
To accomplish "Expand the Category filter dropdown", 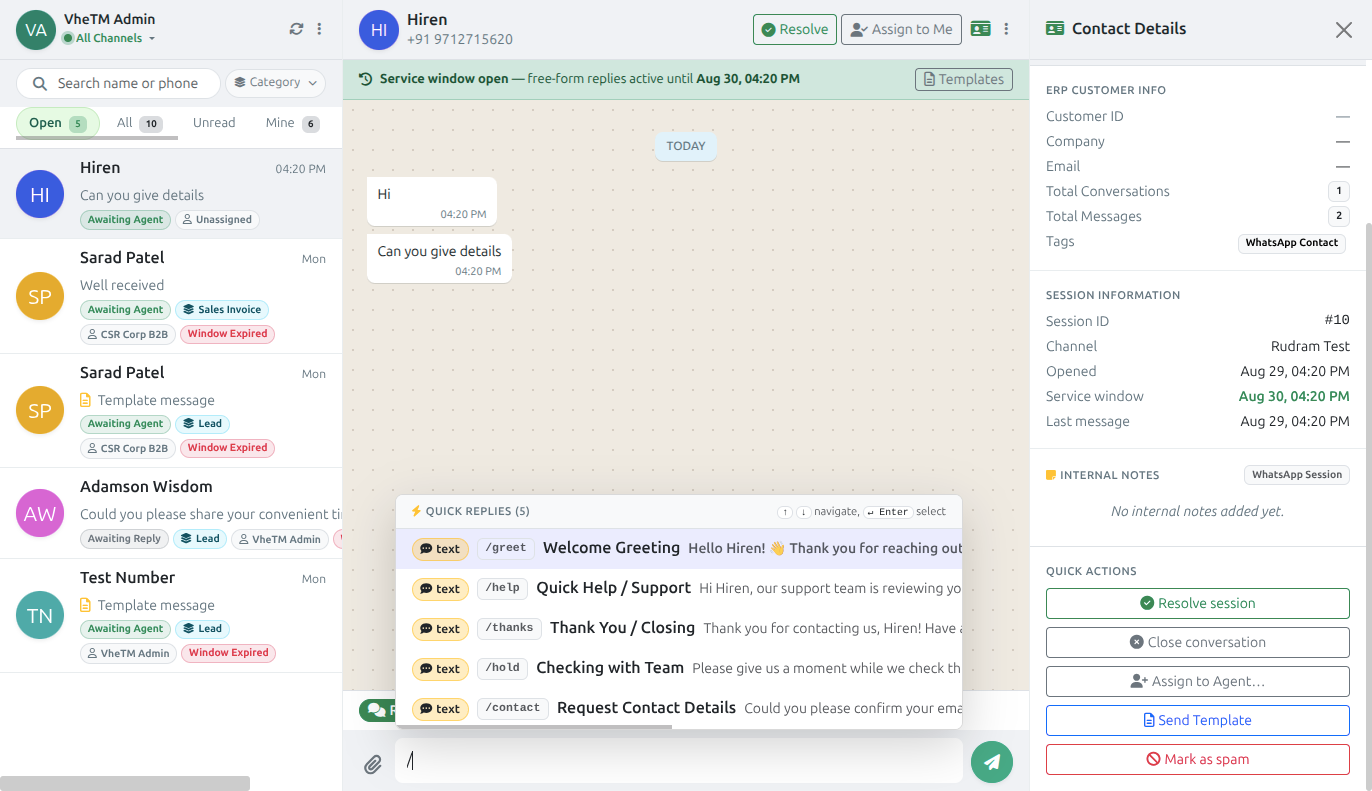I will coord(276,83).
